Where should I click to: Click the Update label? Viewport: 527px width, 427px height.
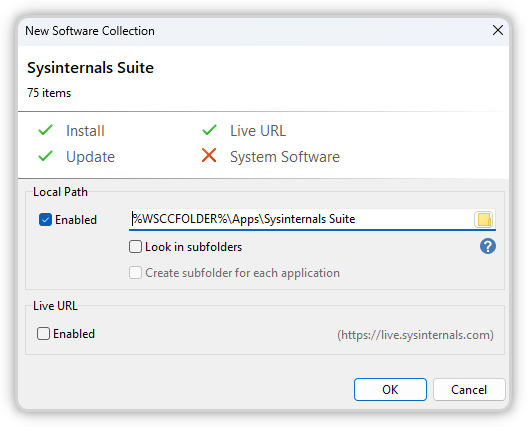pos(90,157)
